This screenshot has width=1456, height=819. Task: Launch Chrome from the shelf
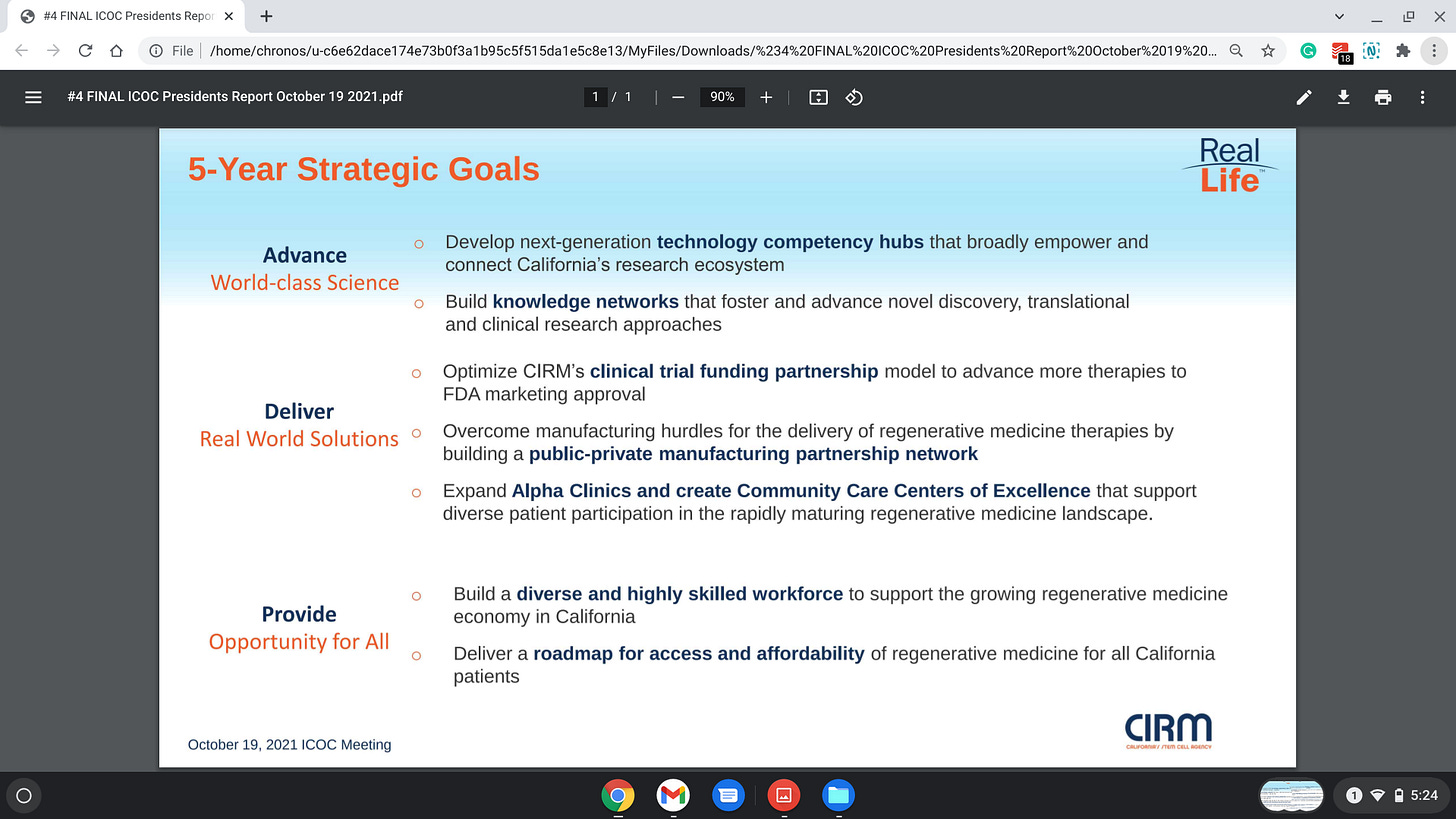pos(618,796)
